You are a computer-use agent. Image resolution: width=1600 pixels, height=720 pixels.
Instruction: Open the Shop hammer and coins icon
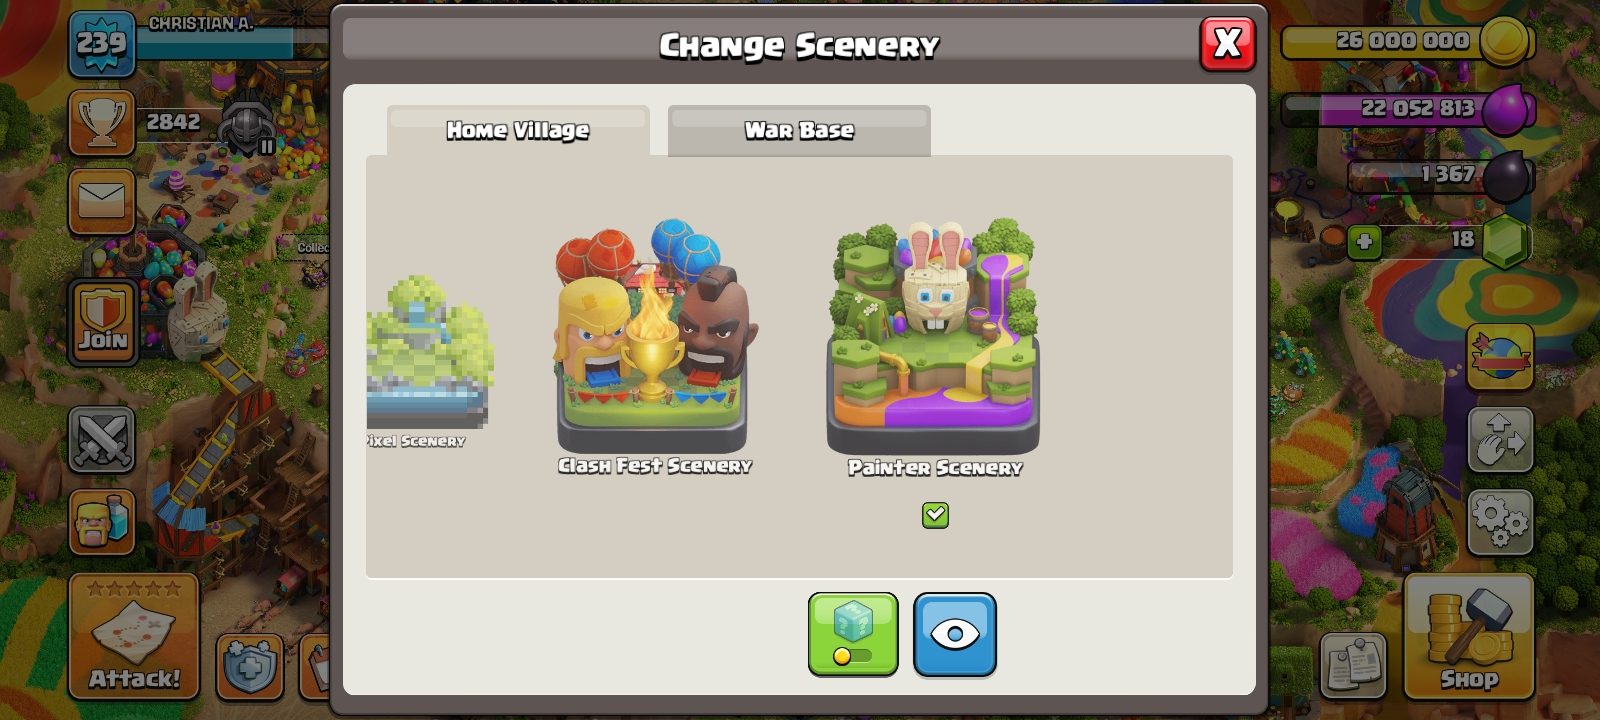[x=1468, y=637]
